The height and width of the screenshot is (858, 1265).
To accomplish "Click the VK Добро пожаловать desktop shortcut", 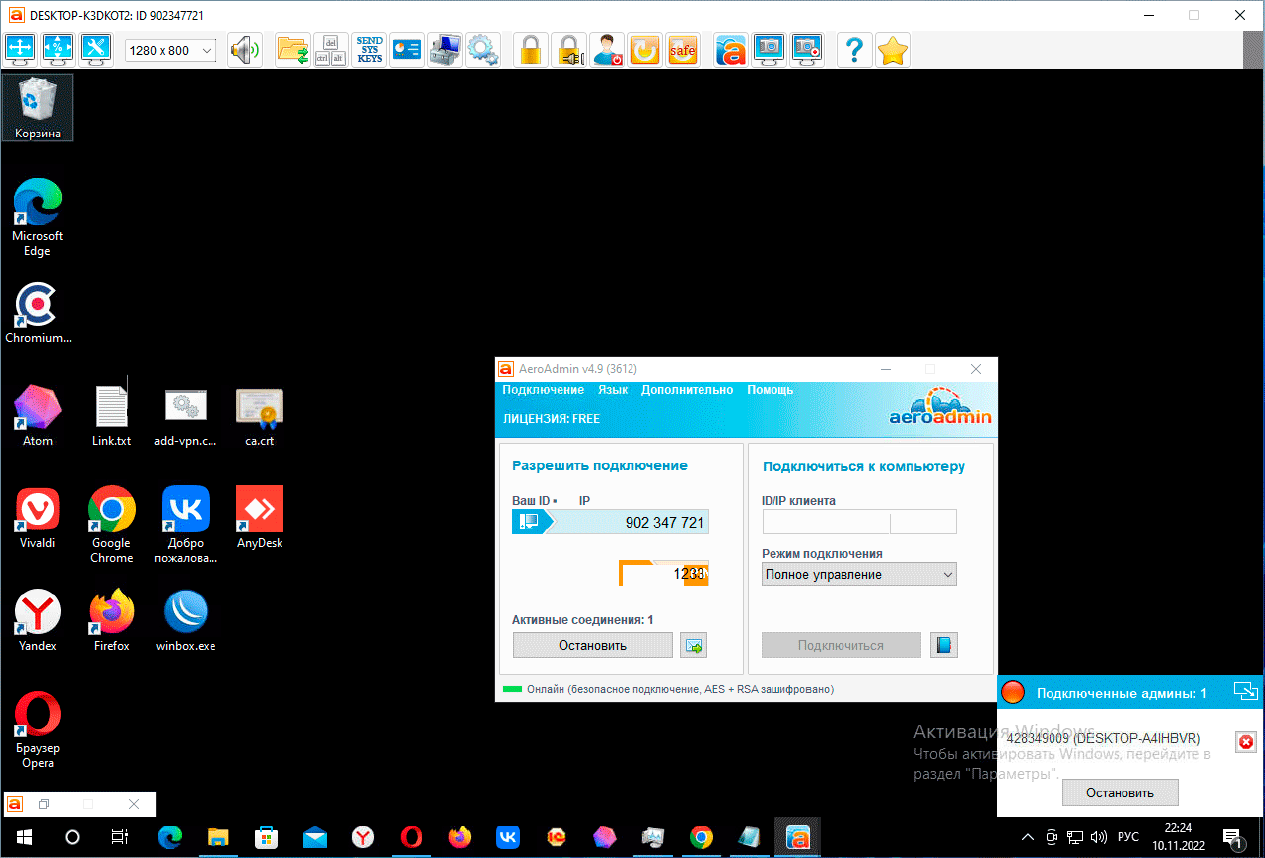I will 185,524.
